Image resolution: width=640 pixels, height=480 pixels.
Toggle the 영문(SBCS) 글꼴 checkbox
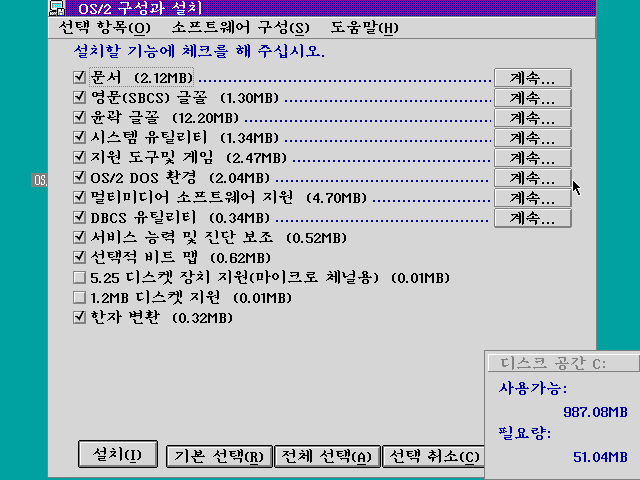tap(79, 97)
